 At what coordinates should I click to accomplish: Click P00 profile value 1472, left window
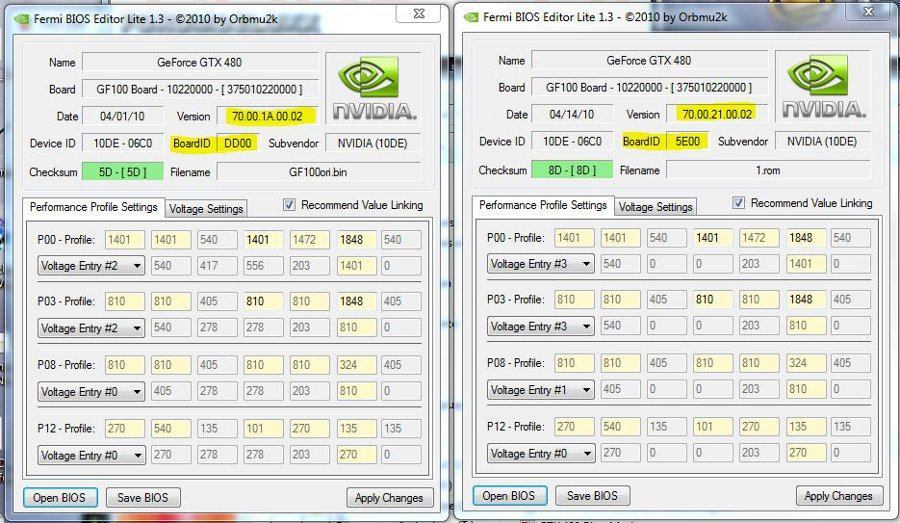[x=309, y=239]
